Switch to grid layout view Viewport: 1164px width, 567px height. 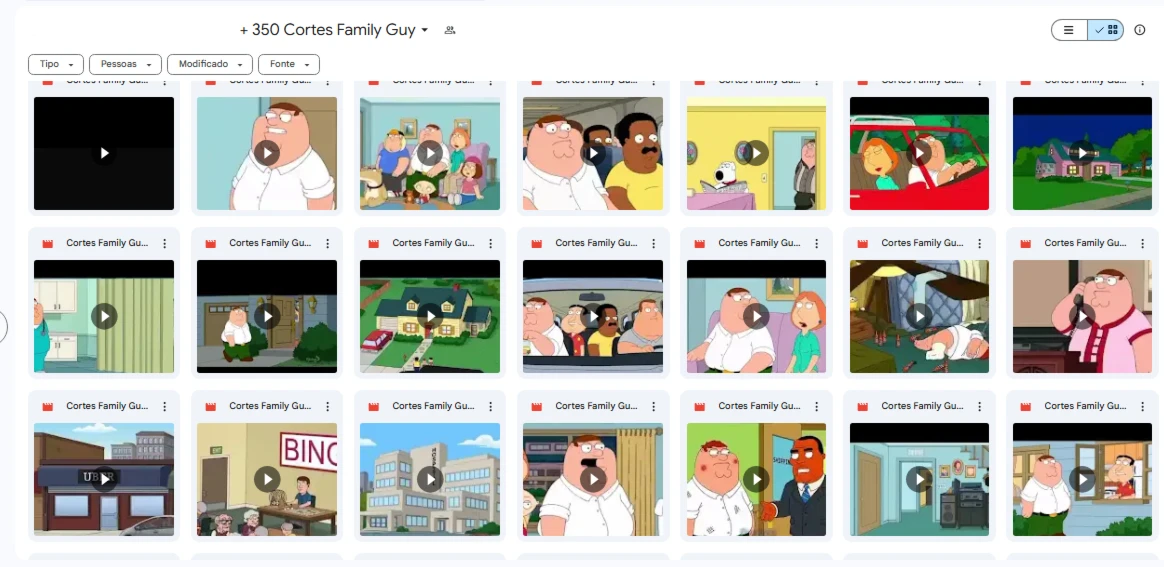click(1105, 30)
